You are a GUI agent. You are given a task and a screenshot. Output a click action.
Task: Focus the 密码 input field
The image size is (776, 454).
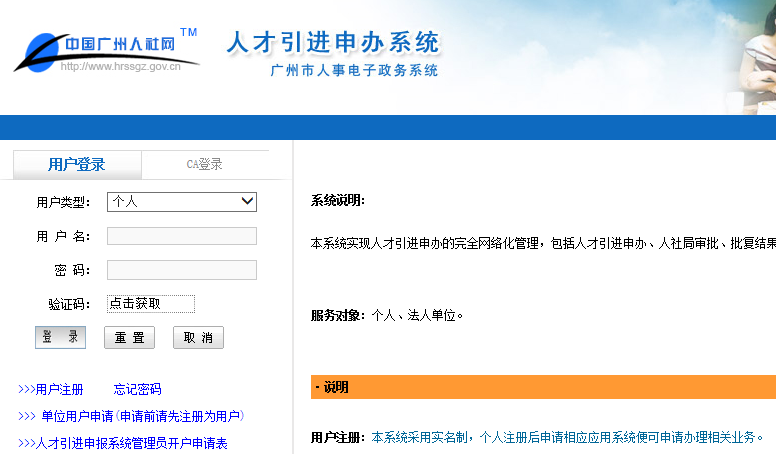pyautogui.click(x=181, y=270)
